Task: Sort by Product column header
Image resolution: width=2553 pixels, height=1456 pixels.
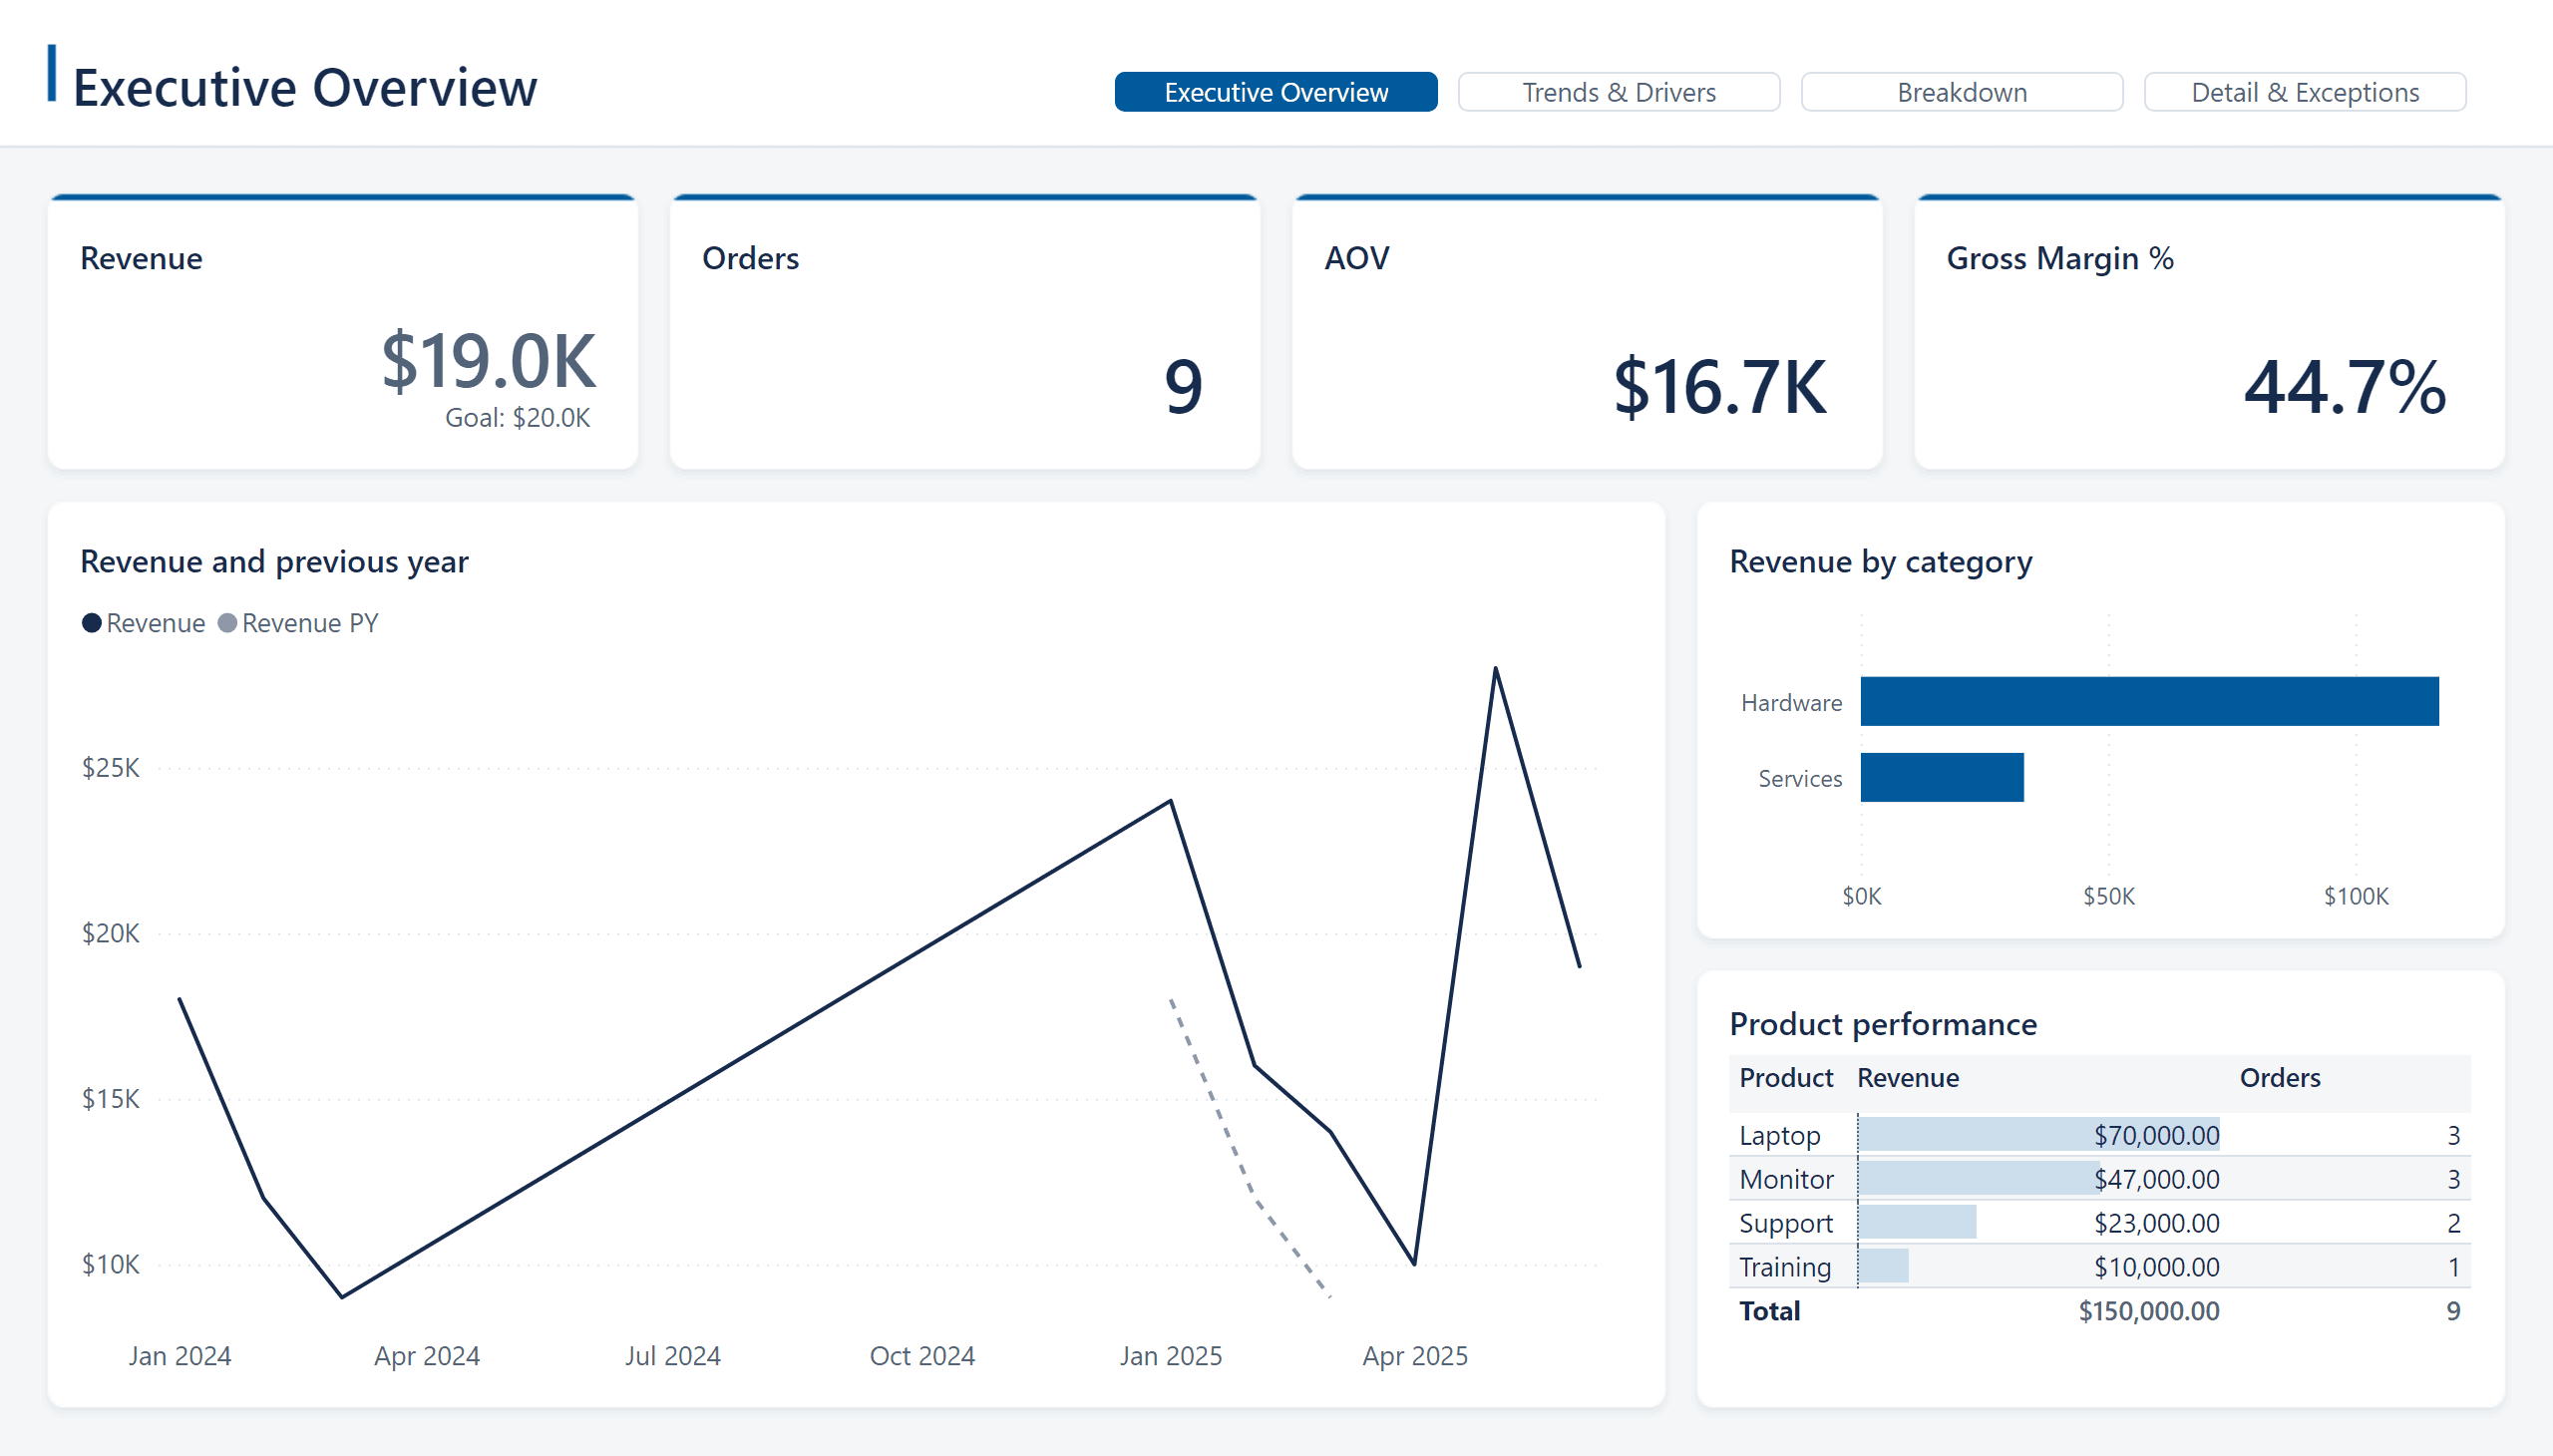Action: coord(1785,1078)
